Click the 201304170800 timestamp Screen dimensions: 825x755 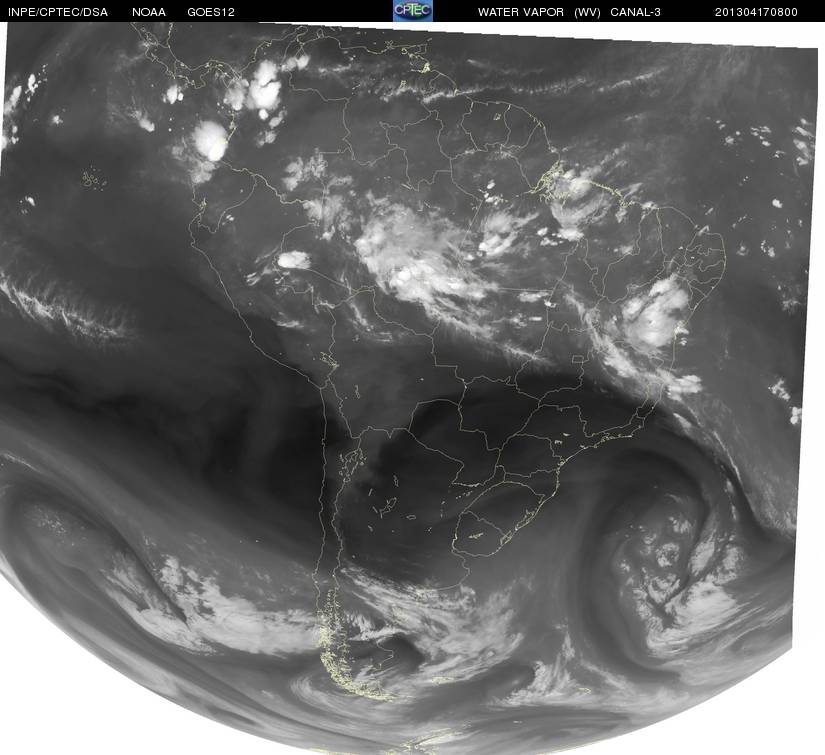756,12
